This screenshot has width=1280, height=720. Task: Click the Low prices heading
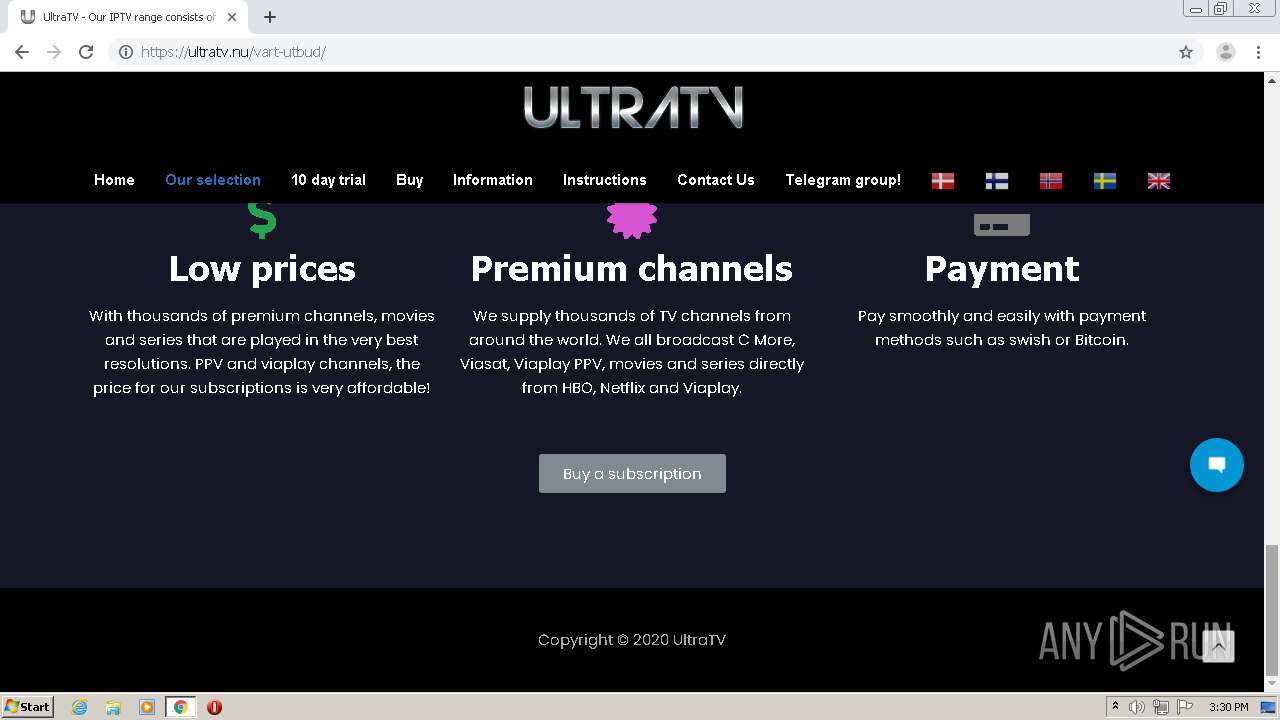(262, 268)
